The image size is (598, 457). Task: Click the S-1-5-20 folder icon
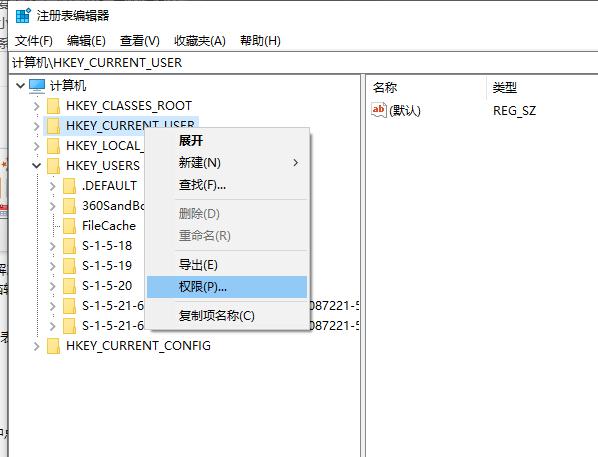69,286
